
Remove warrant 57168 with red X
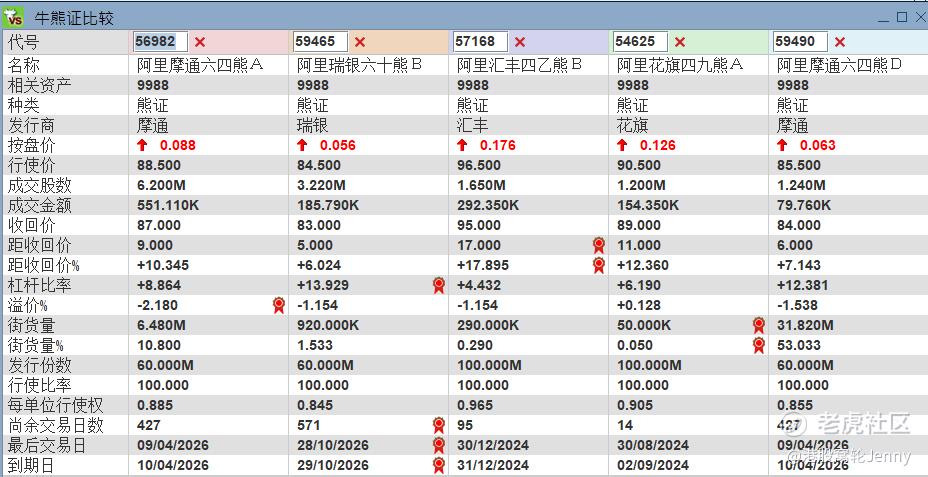point(520,42)
